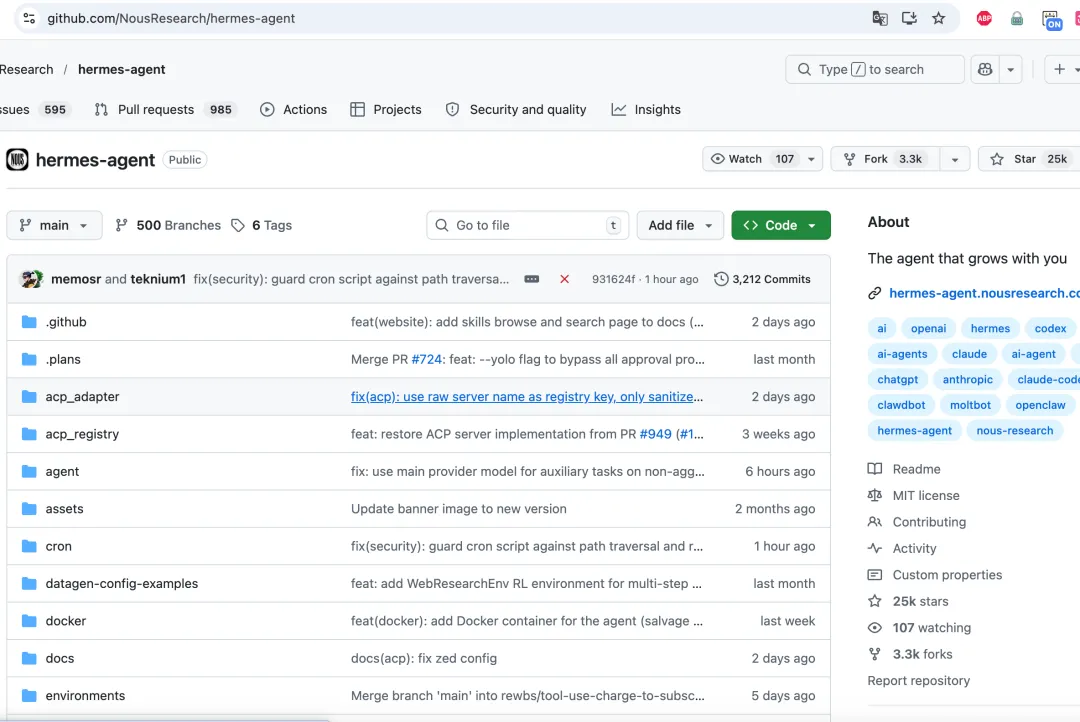Expand the main branch selector

54,225
